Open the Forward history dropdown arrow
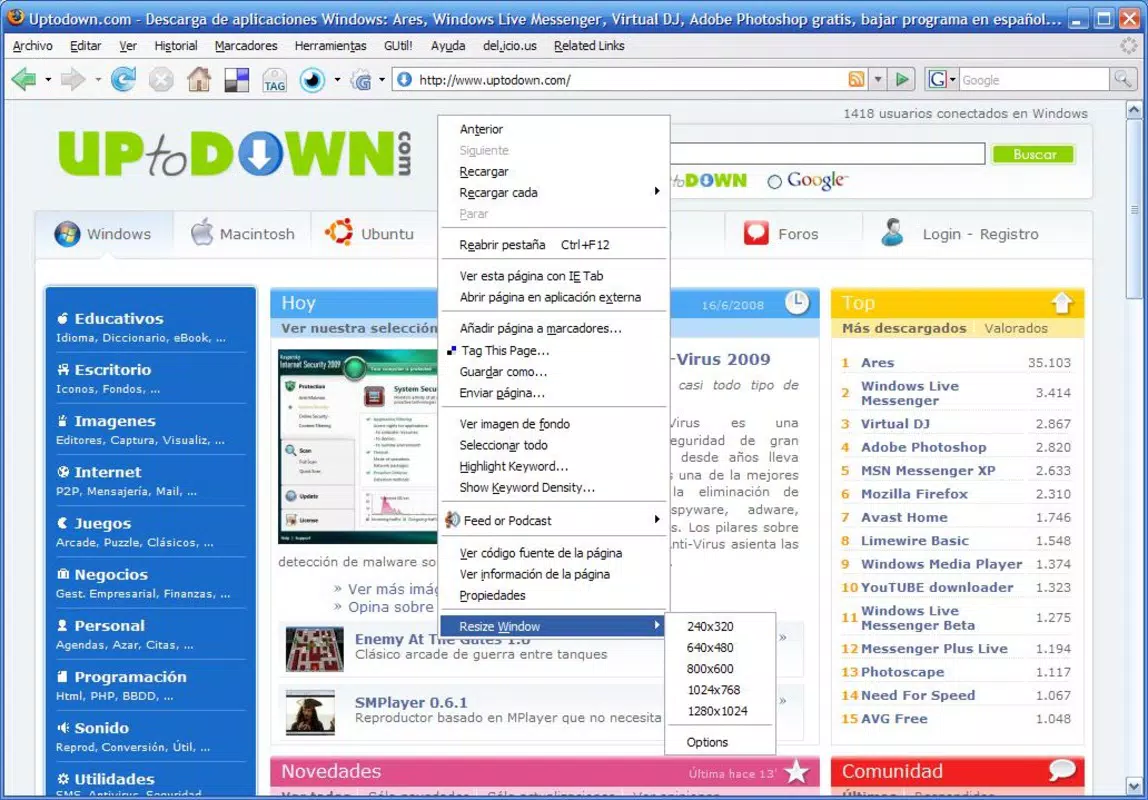The width and height of the screenshot is (1148, 800). 97,79
